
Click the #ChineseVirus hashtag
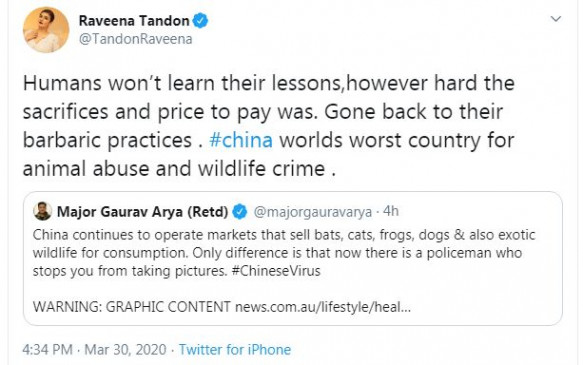point(276,271)
